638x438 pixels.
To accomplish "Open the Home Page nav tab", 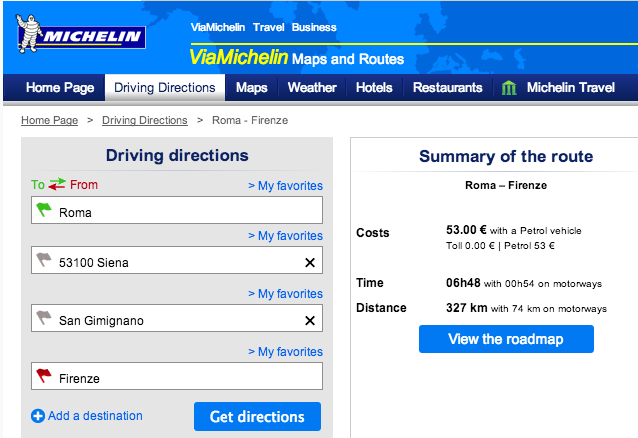I will [60, 88].
